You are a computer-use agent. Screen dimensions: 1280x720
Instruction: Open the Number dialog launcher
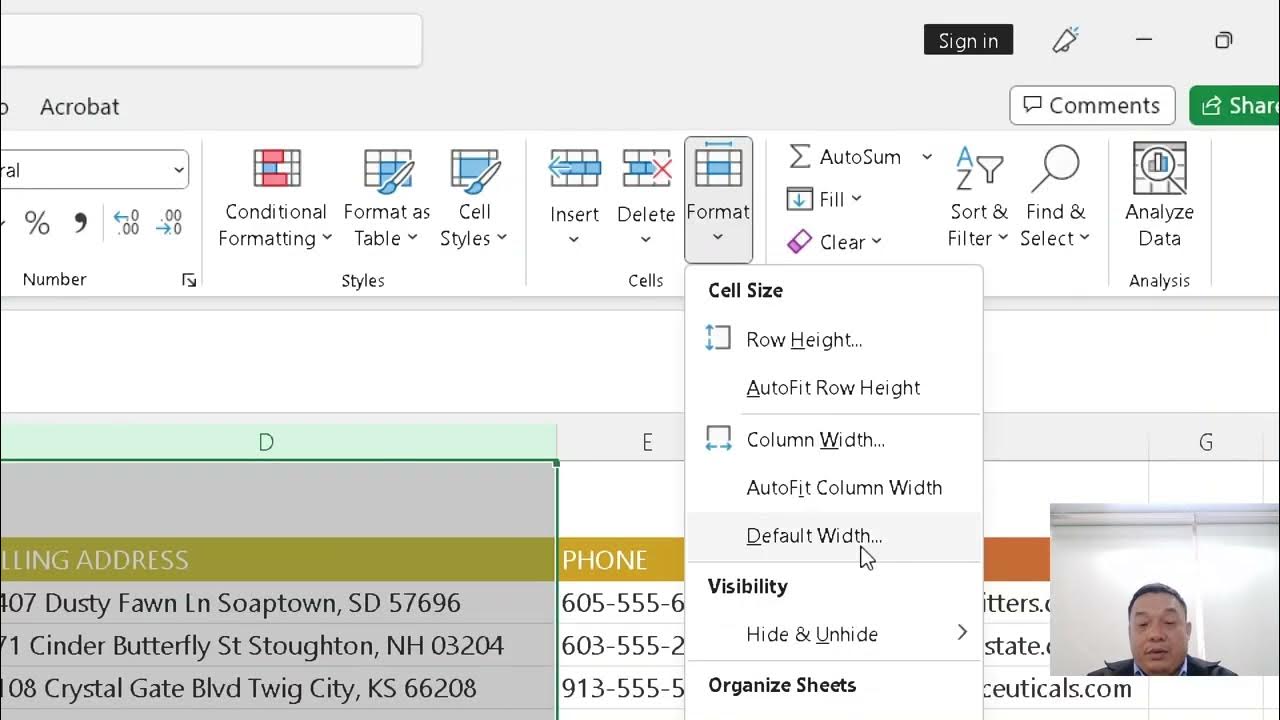[189, 281]
